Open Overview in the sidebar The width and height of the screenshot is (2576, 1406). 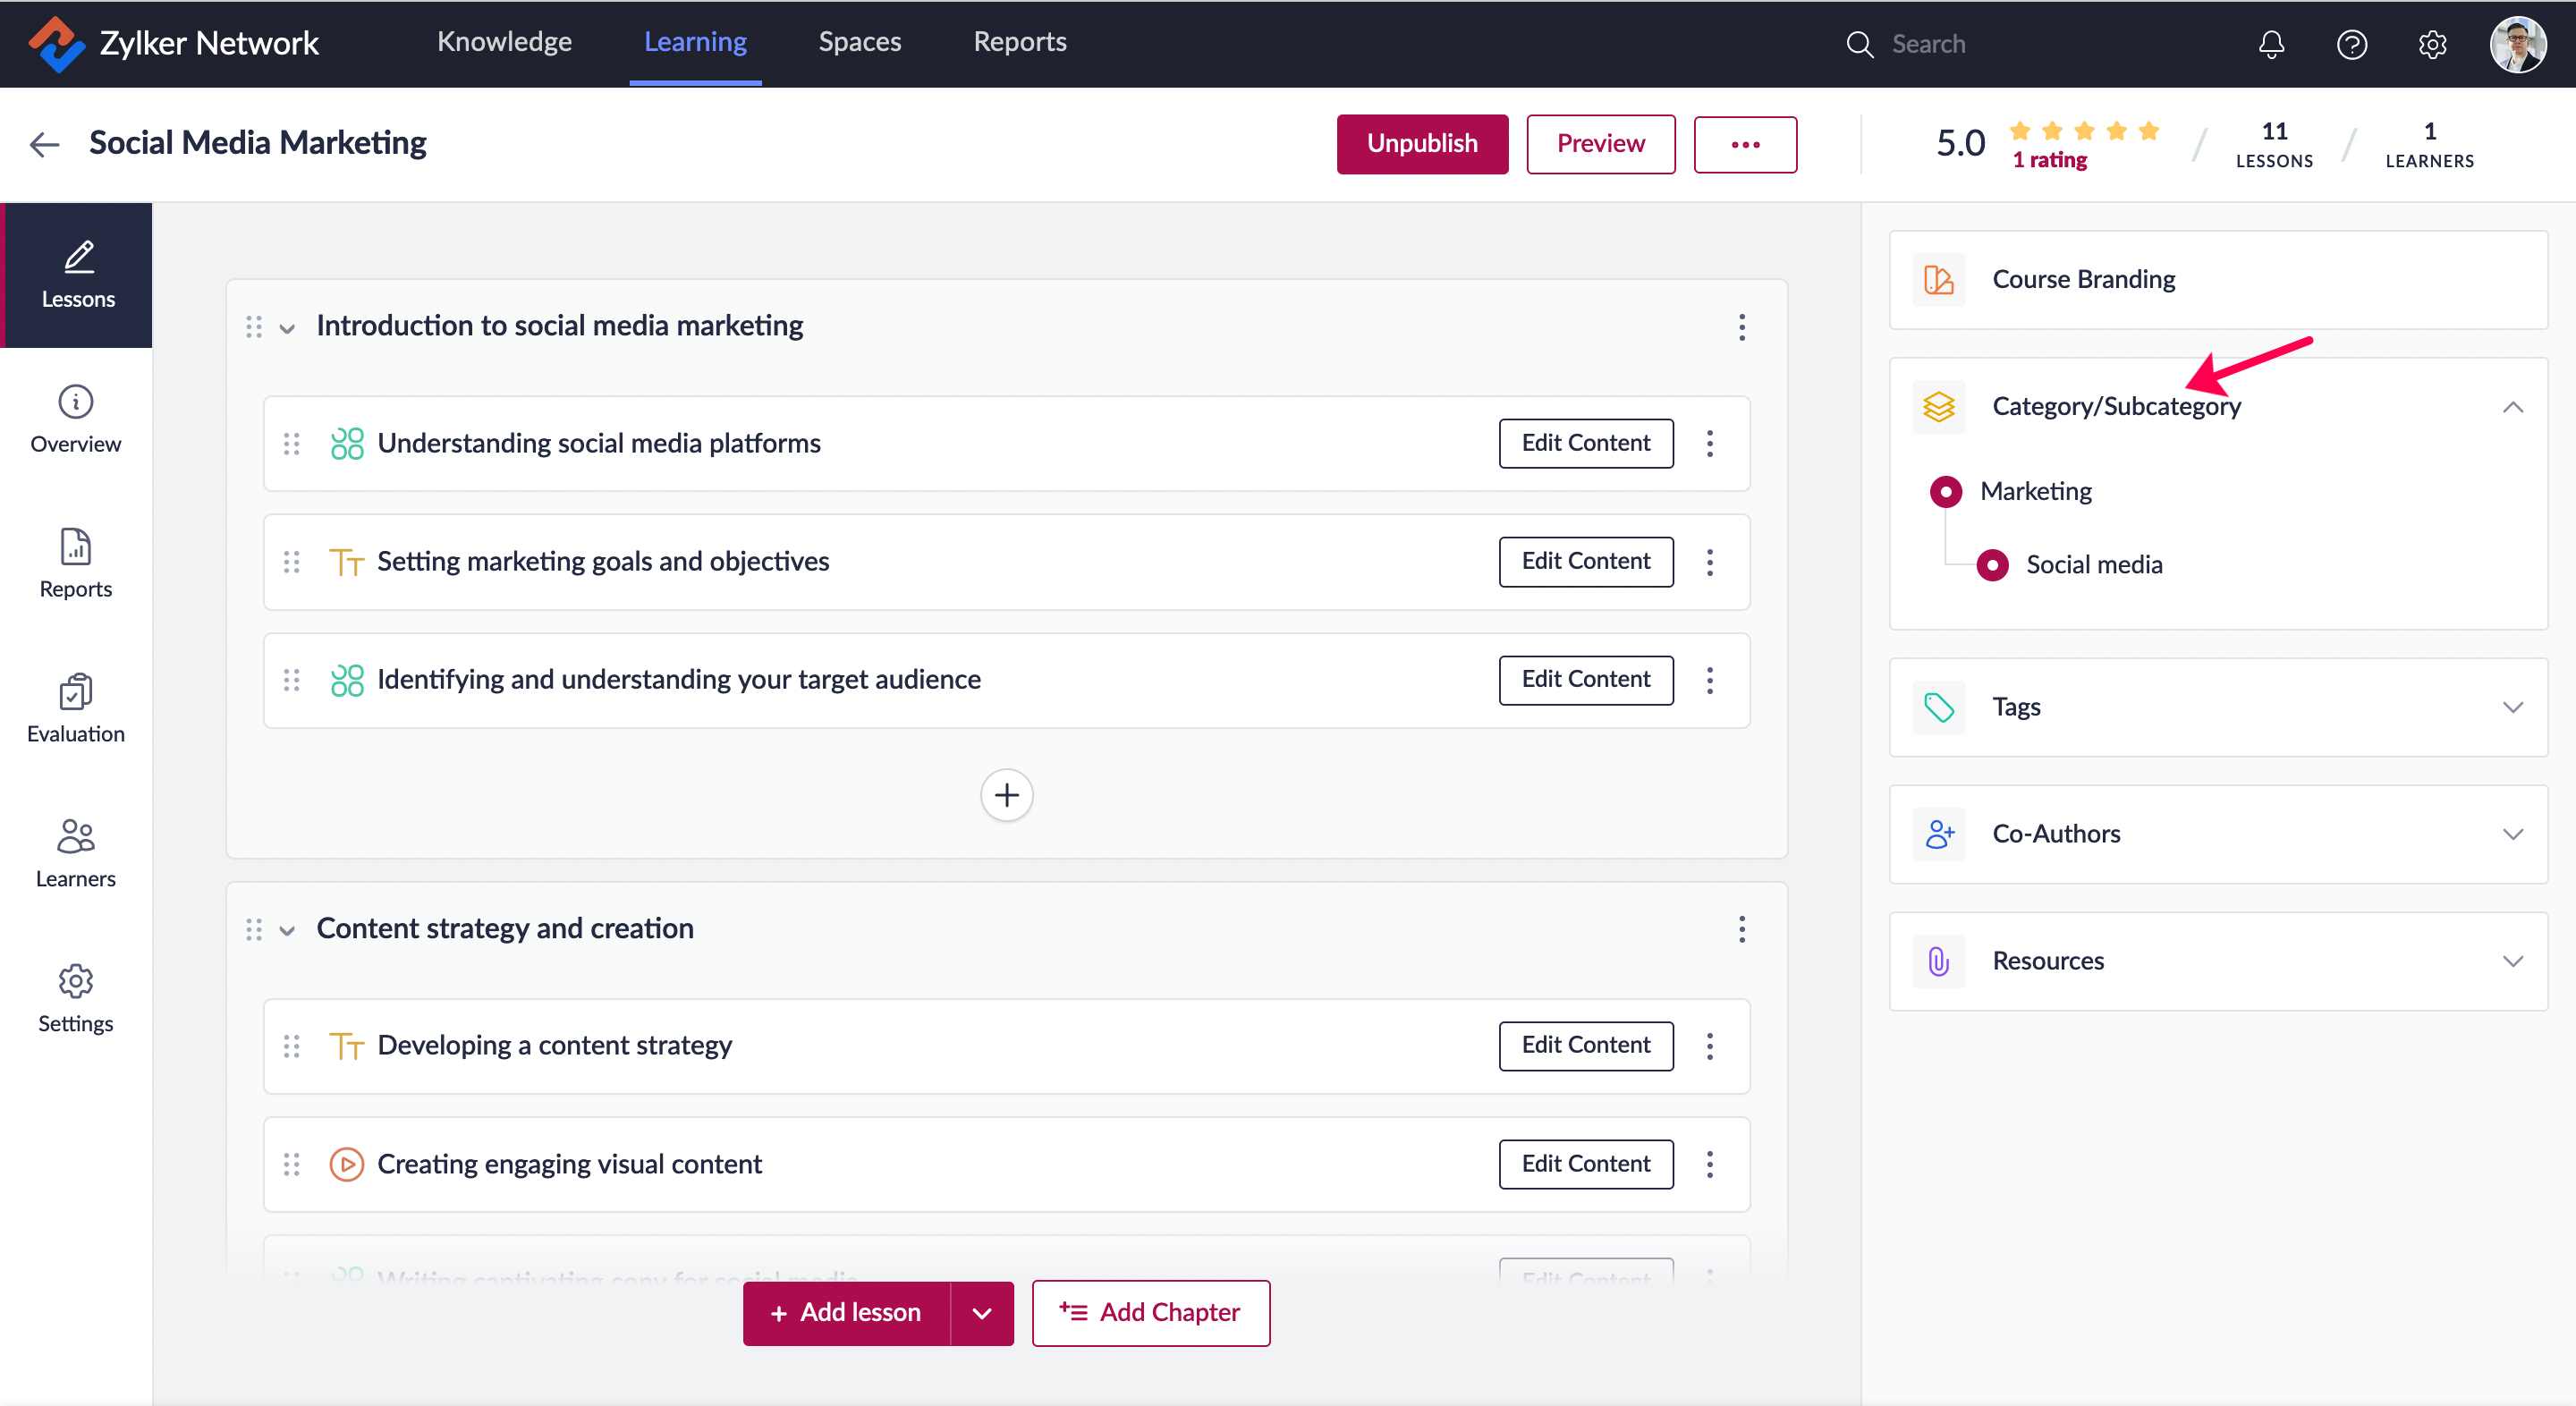76,419
